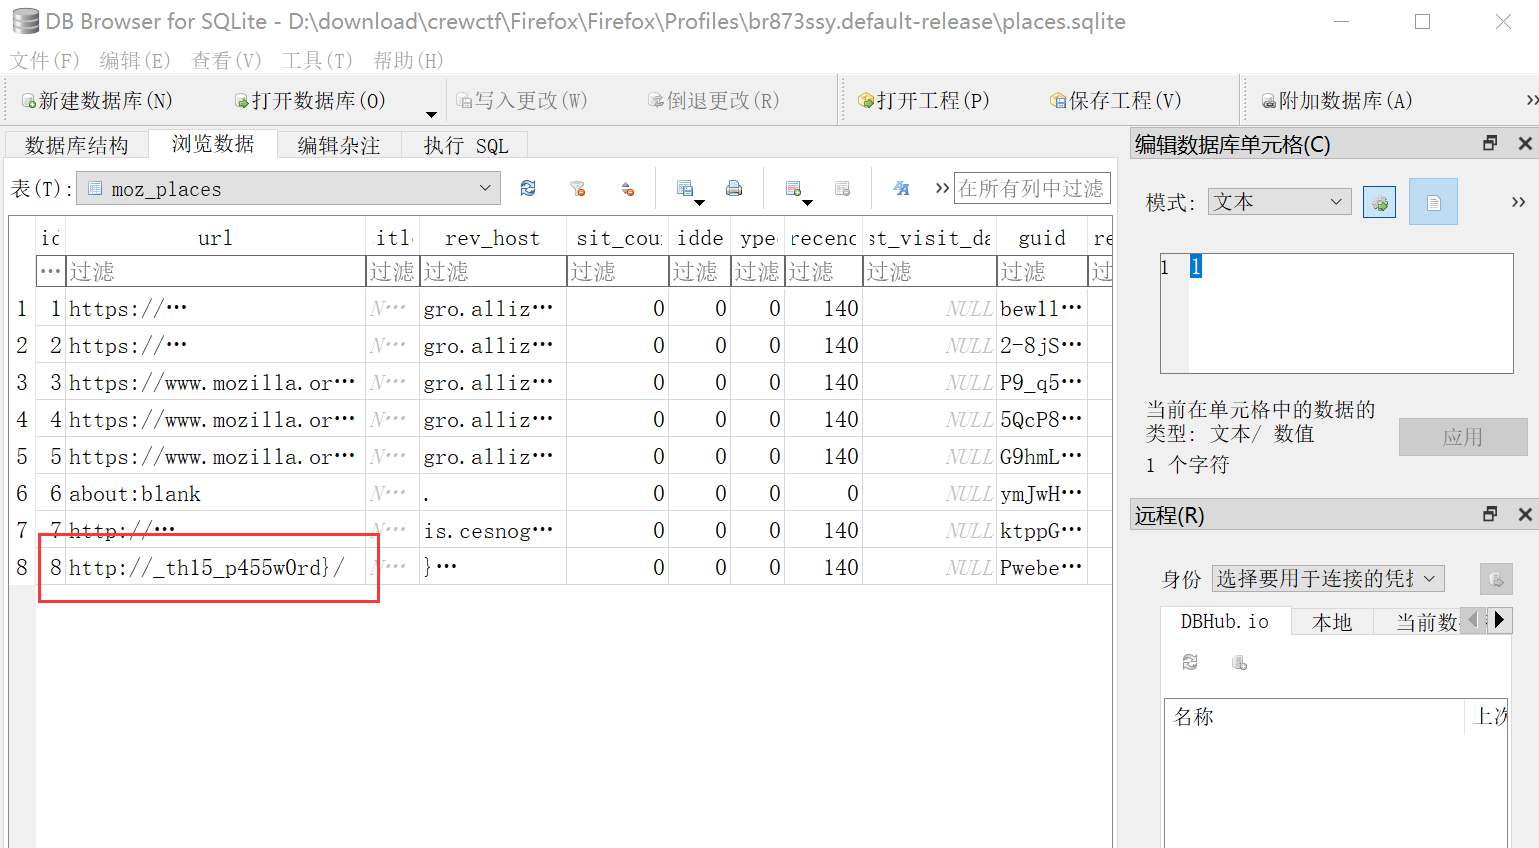The image size is (1539, 848).
Task: Click the delete record icon
Action: click(842, 188)
